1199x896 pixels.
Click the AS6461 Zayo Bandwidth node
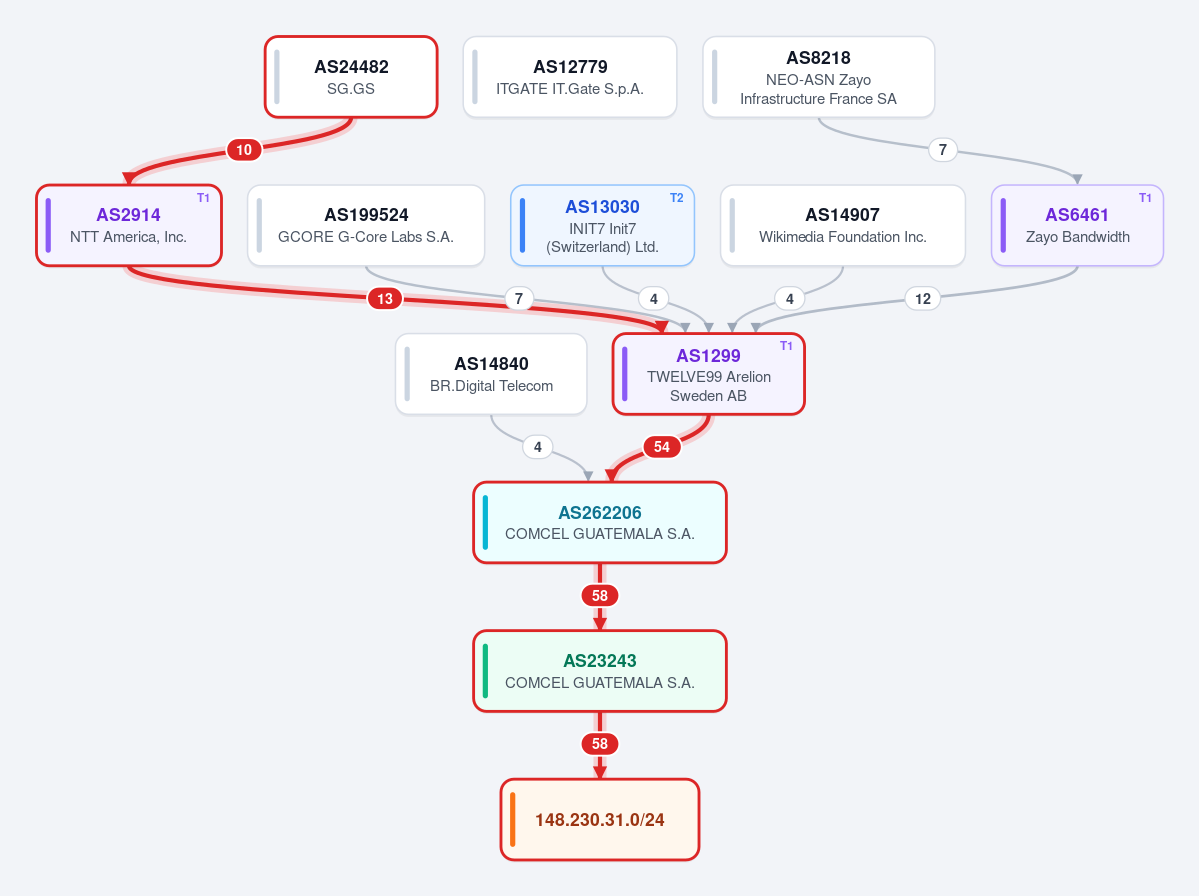click(1077, 226)
